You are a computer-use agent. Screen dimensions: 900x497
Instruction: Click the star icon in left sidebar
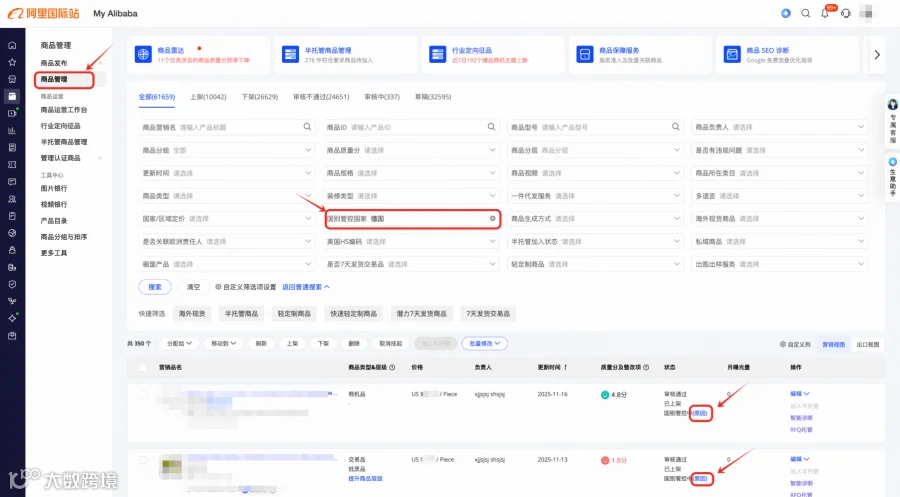[x=12, y=62]
